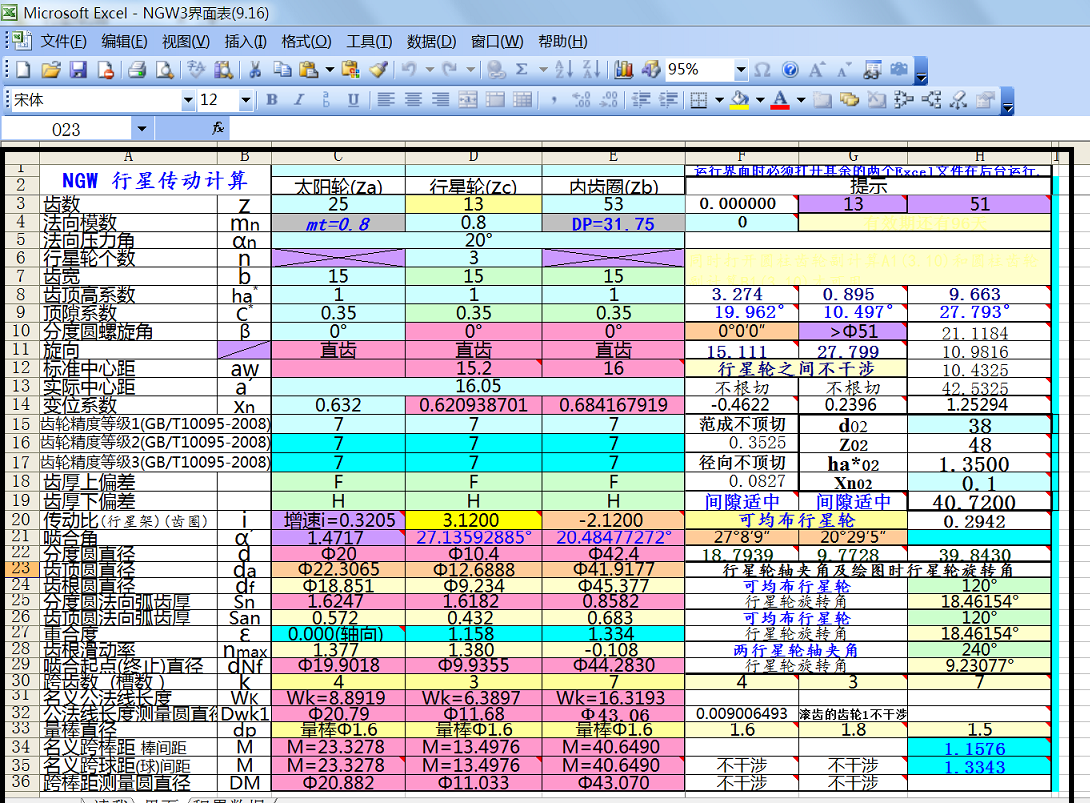Viewport: 1090px width, 803px height.
Task: Toggle italic formatting
Action: click(x=298, y=100)
